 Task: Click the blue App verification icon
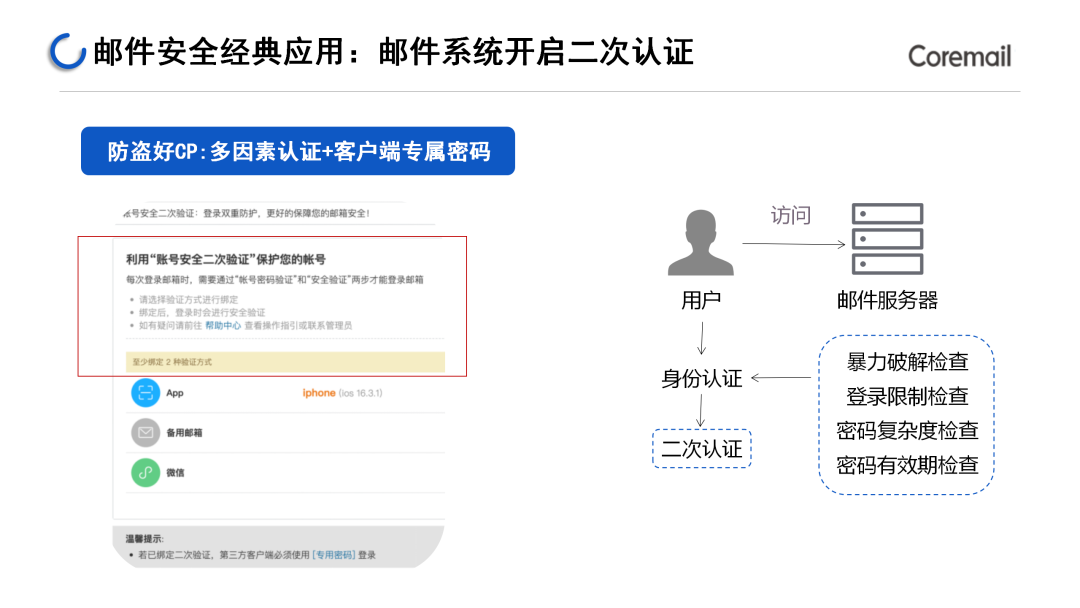pos(146,393)
